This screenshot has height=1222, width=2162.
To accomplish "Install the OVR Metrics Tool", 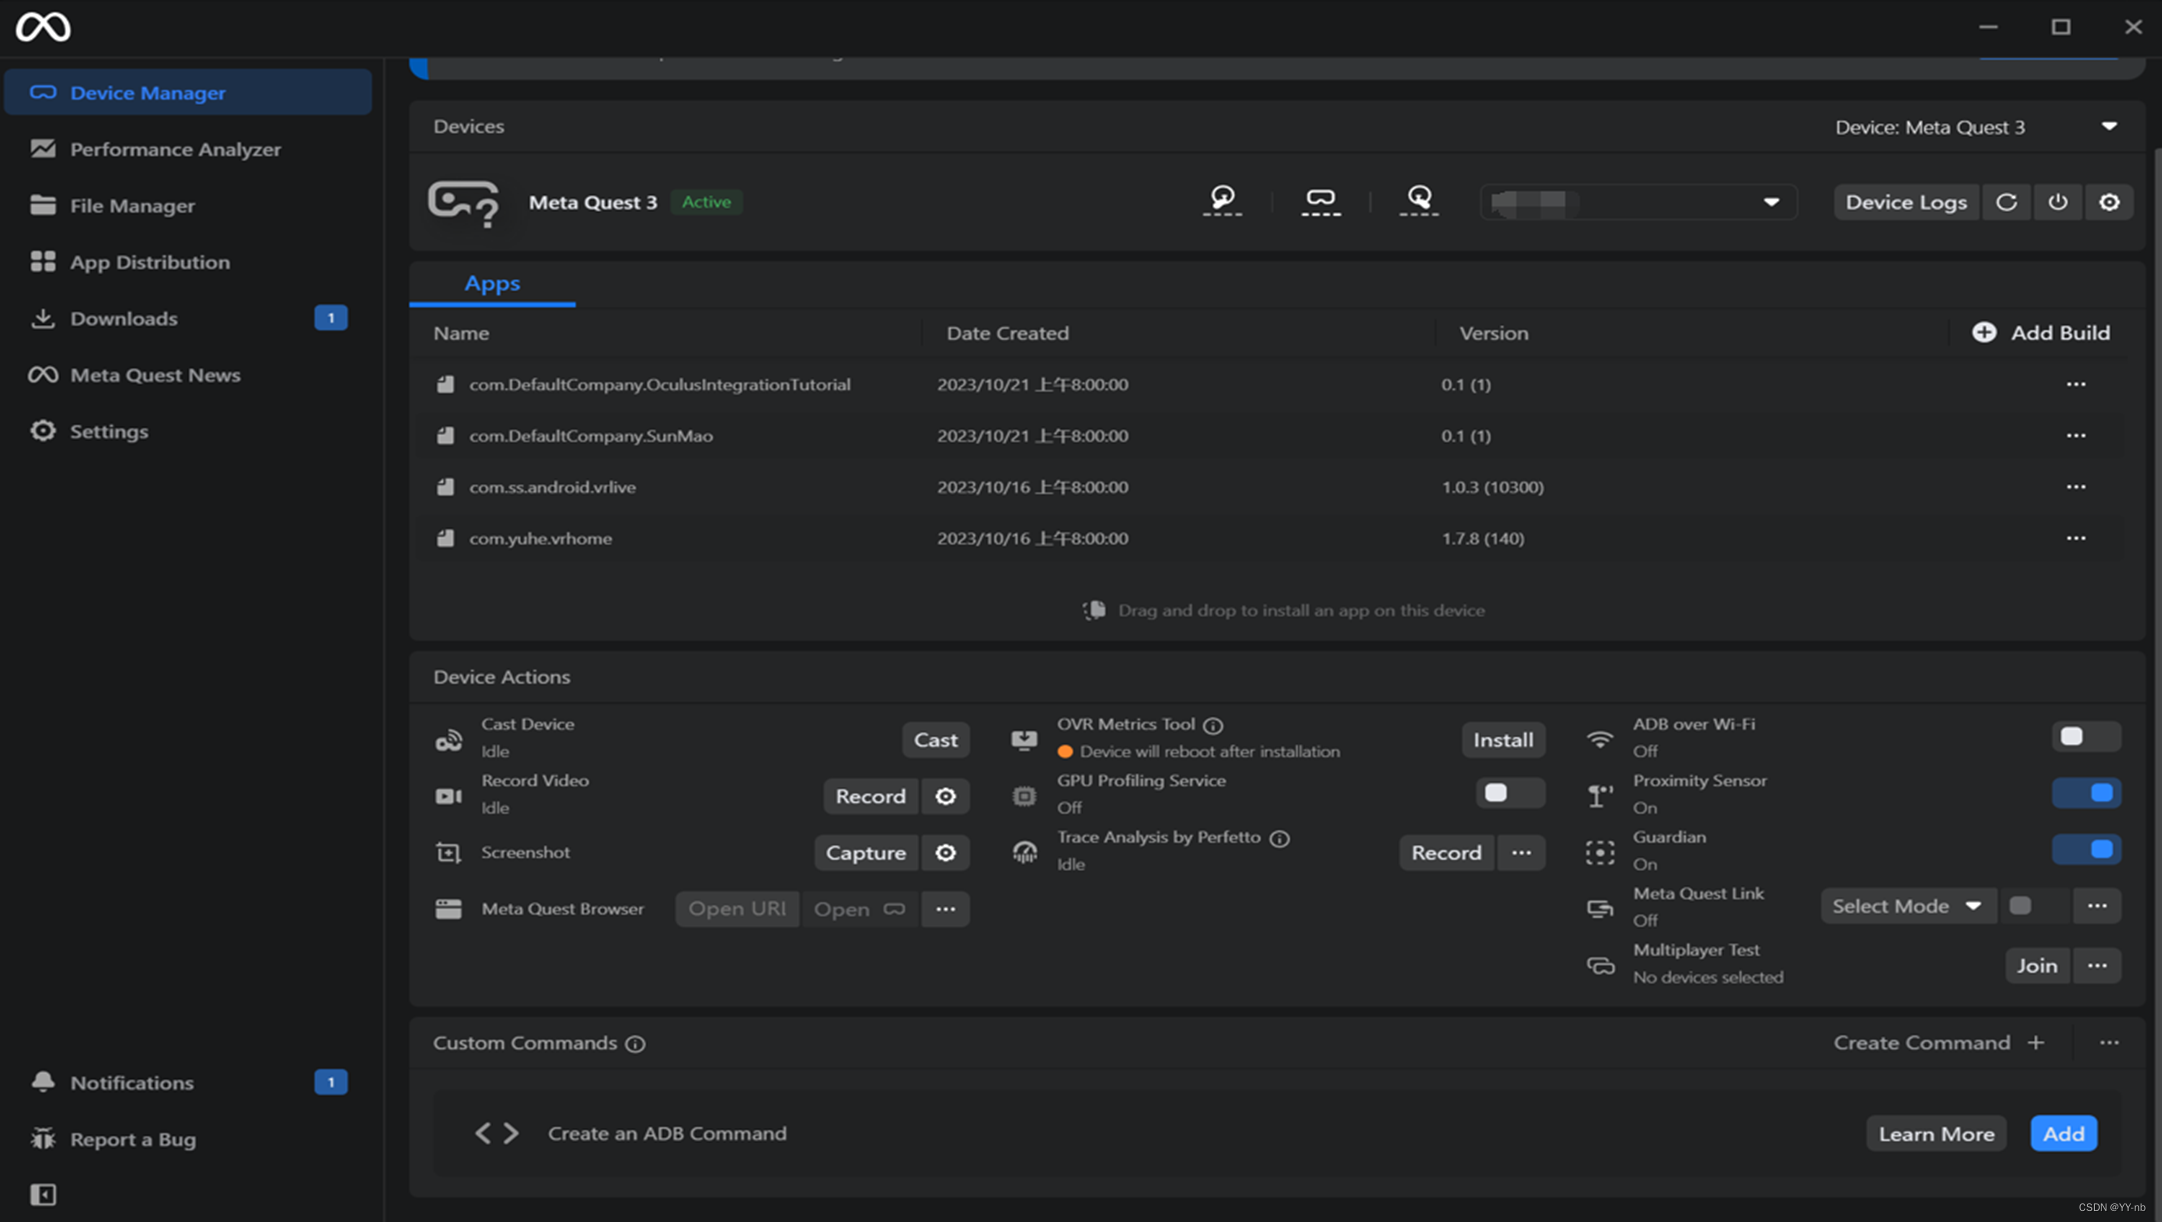I will click(x=1503, y=740).
